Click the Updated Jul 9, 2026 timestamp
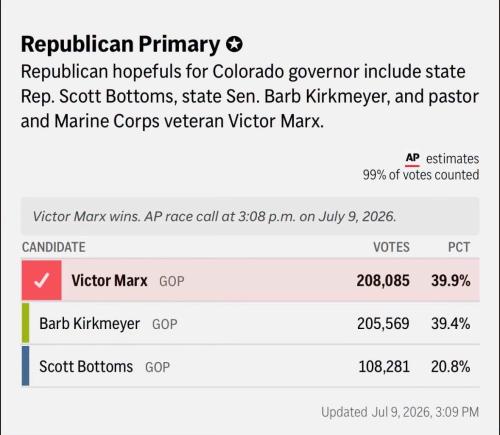This screenshot has width=500, height=435. (400, 412)
